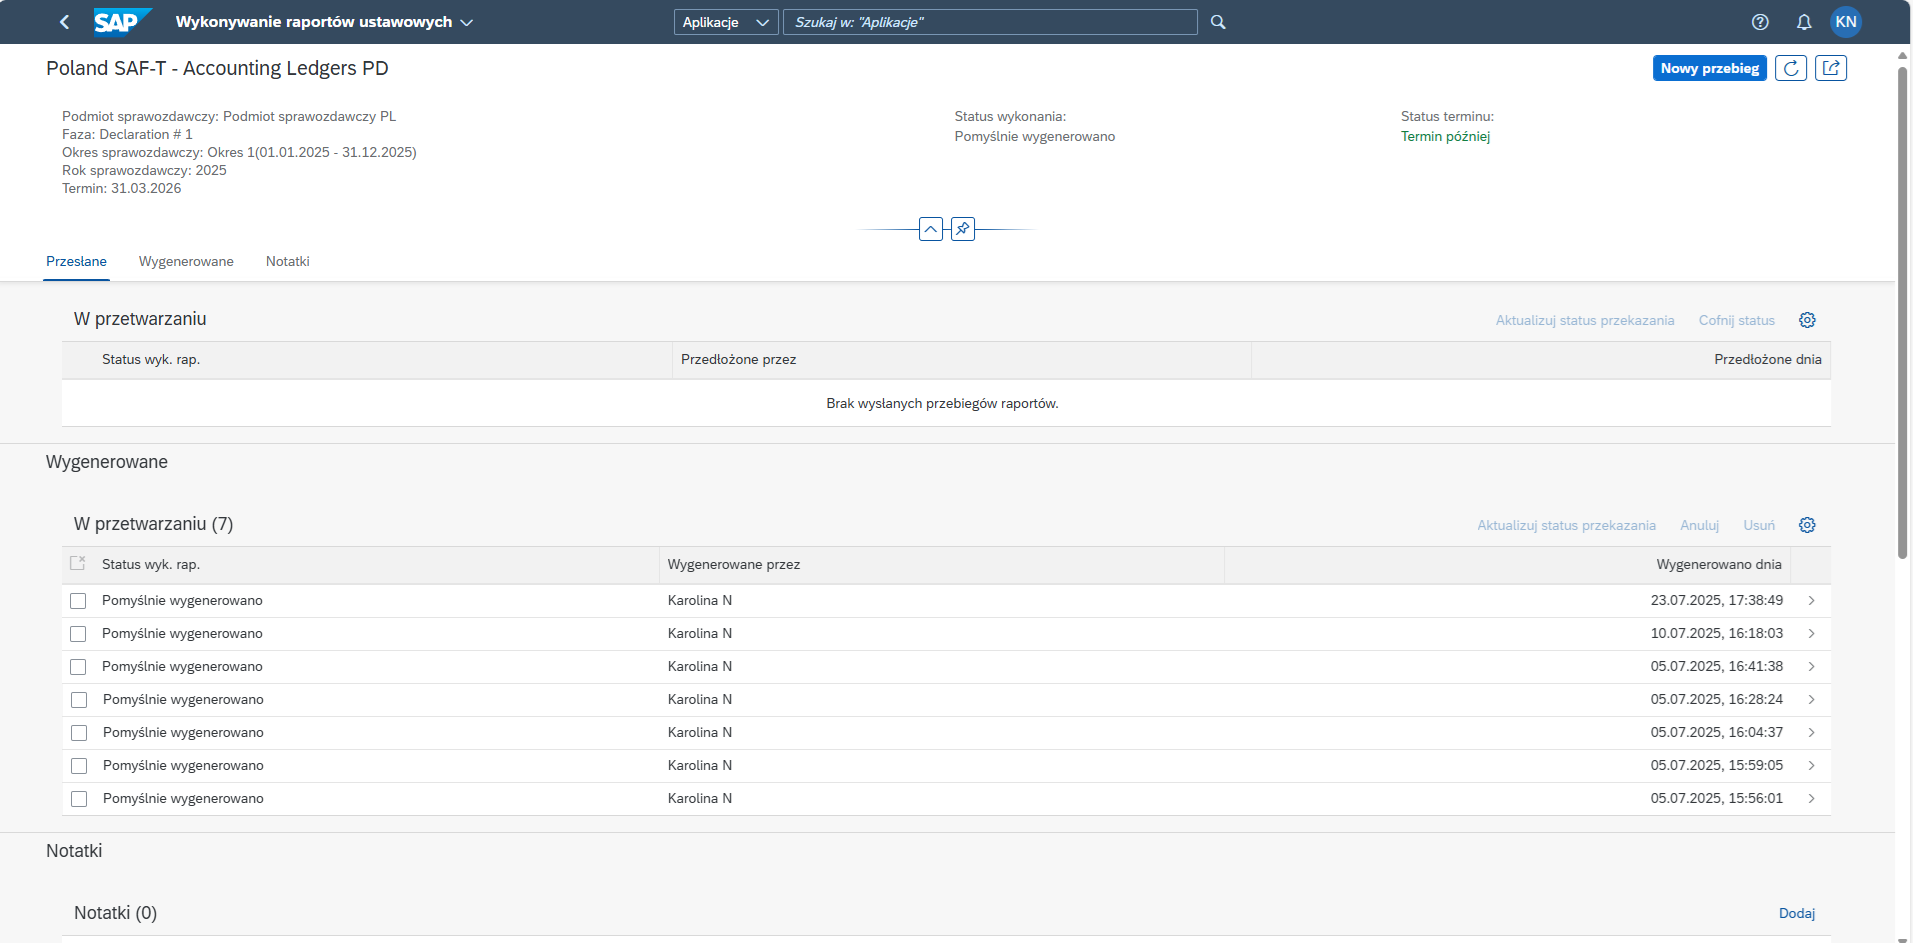Click the timestamp 05.07.2025, 16:04:37
Image resolution: width=1913 pixels, height=943 pixels.
1716,732
